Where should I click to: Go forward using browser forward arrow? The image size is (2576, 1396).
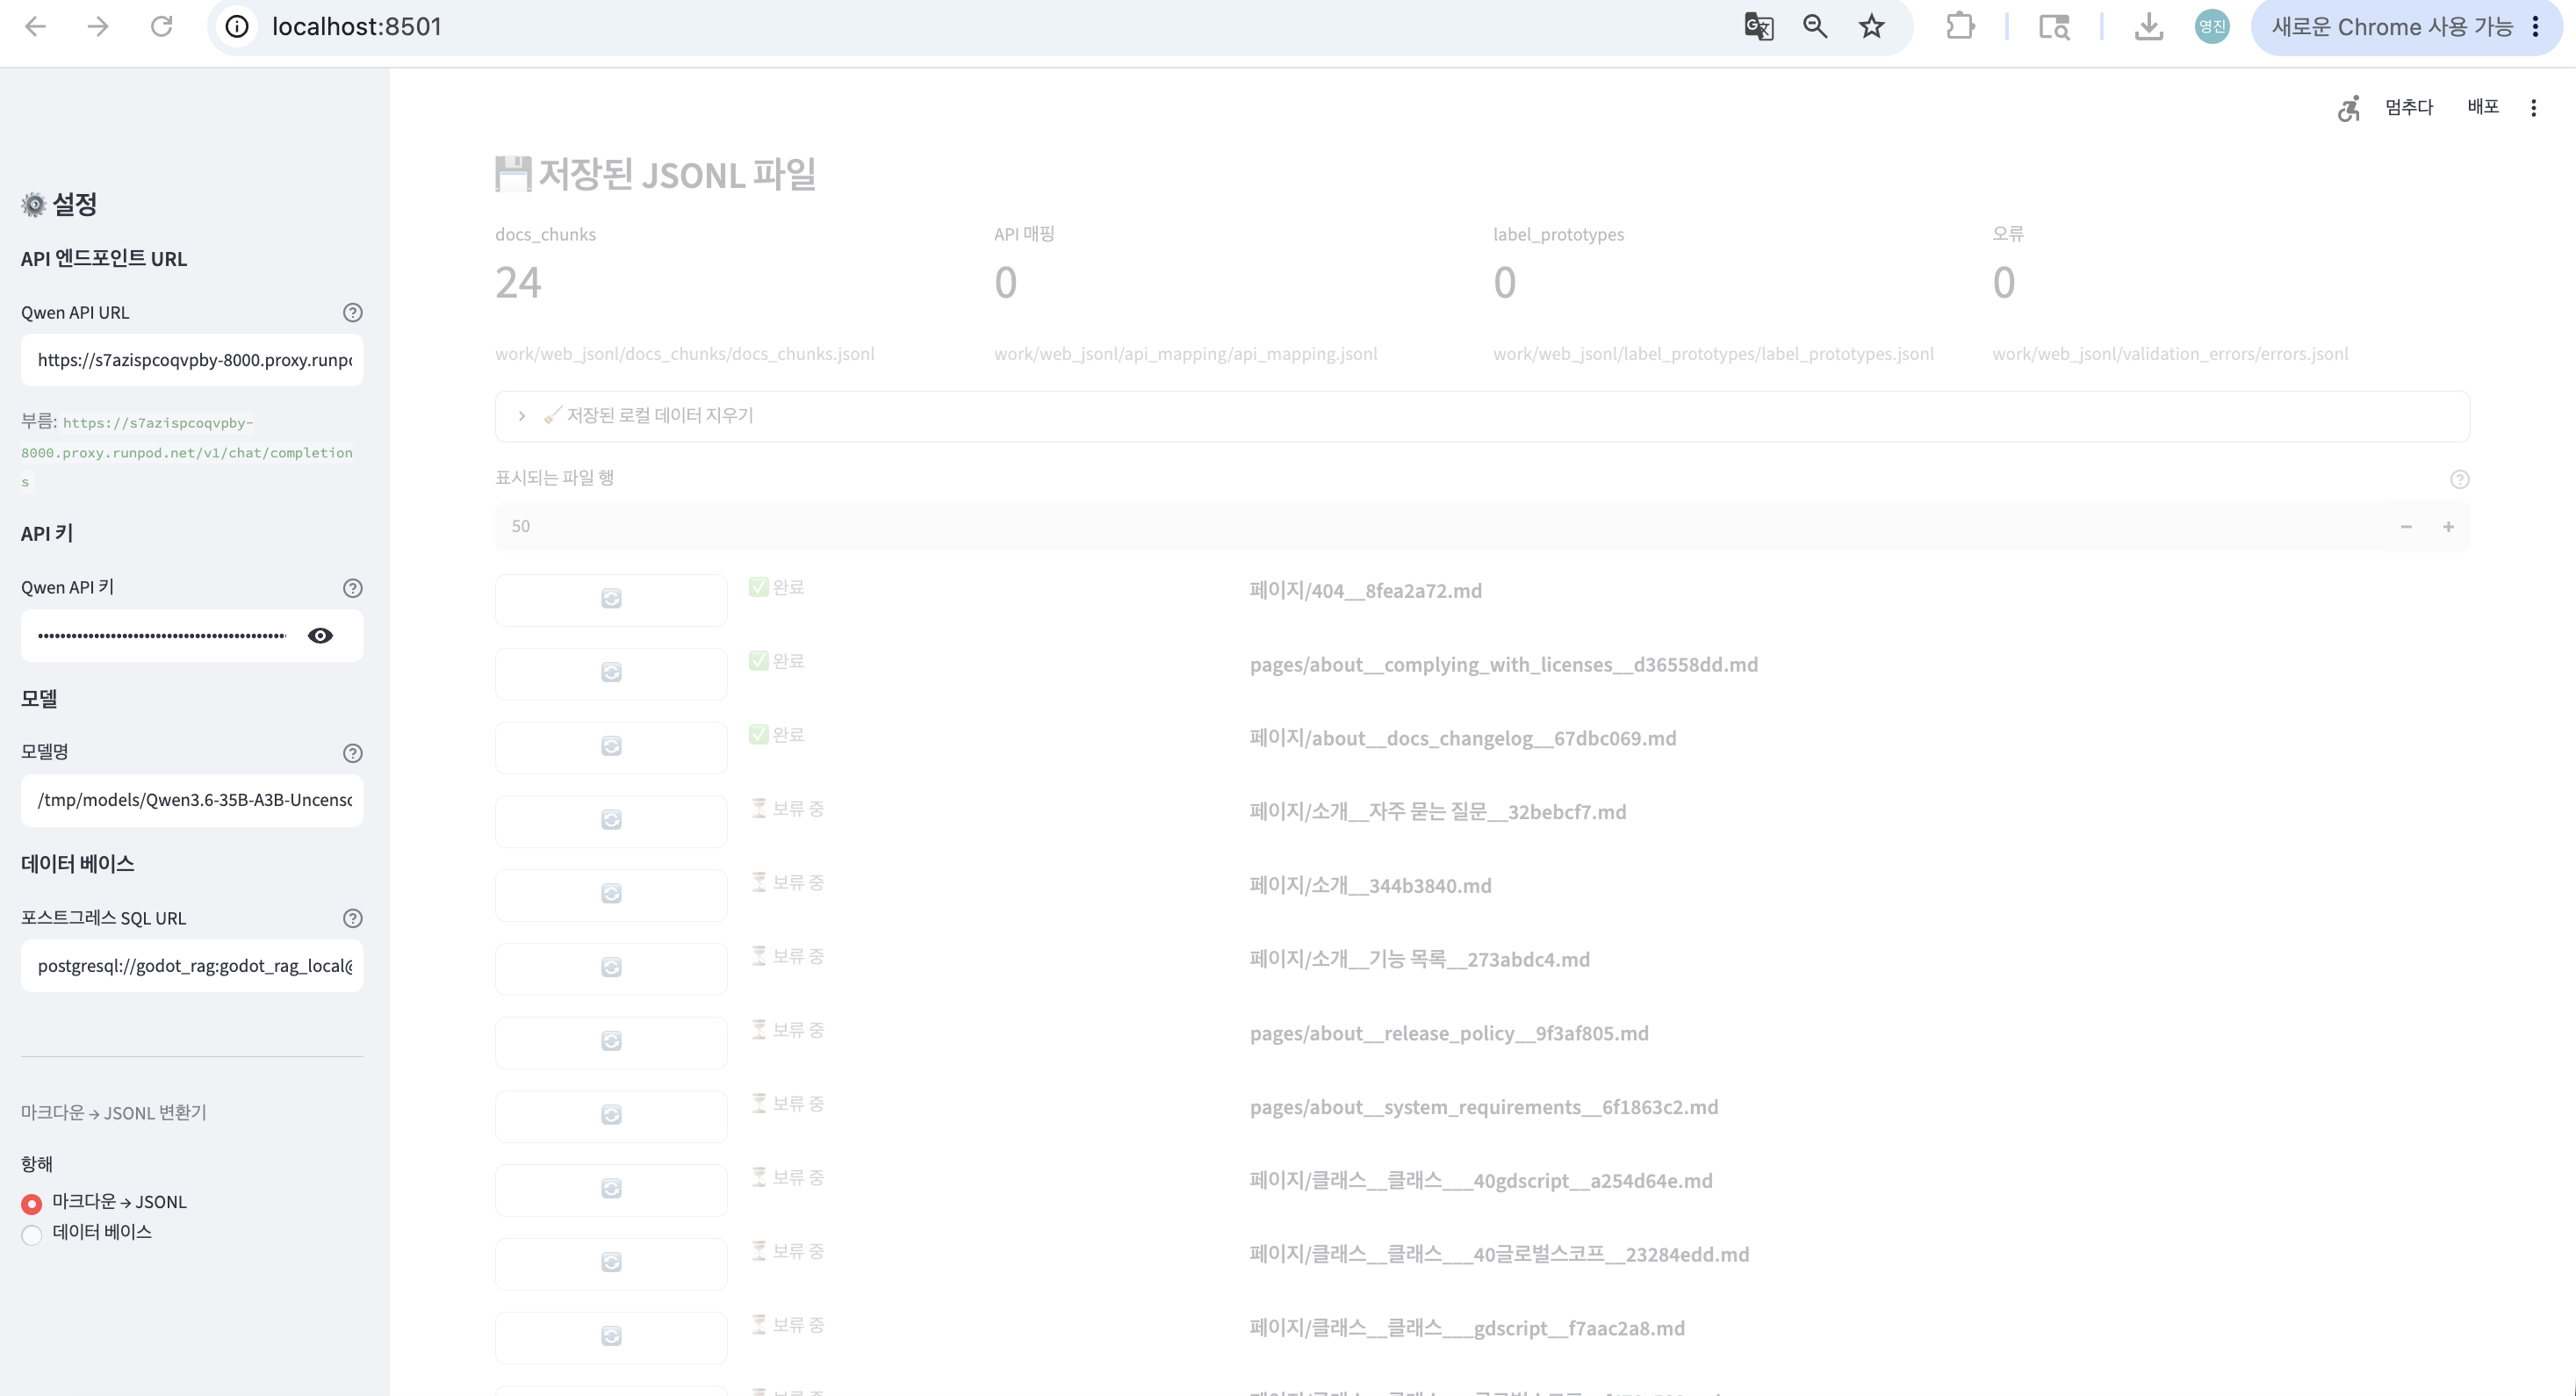tap(98, 26)
